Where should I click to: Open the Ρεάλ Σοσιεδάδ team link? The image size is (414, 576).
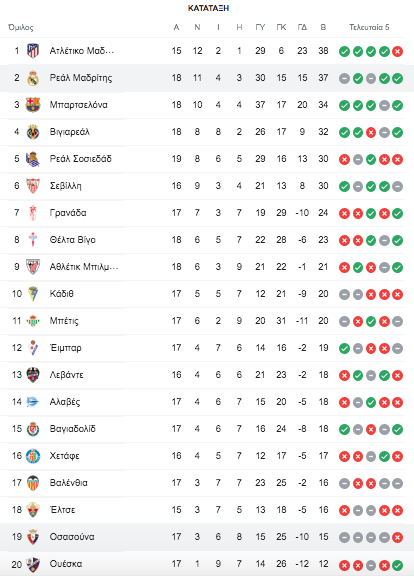[x=80, y=159]
